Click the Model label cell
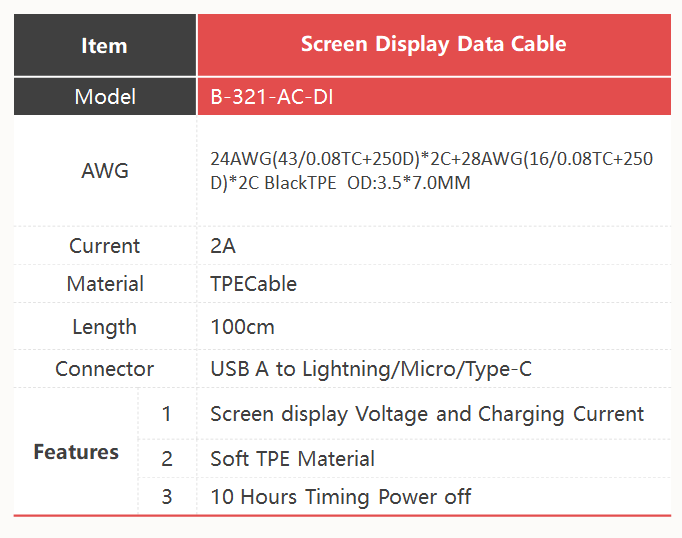This screenshot has height=538, width=682. pos(105,97)
